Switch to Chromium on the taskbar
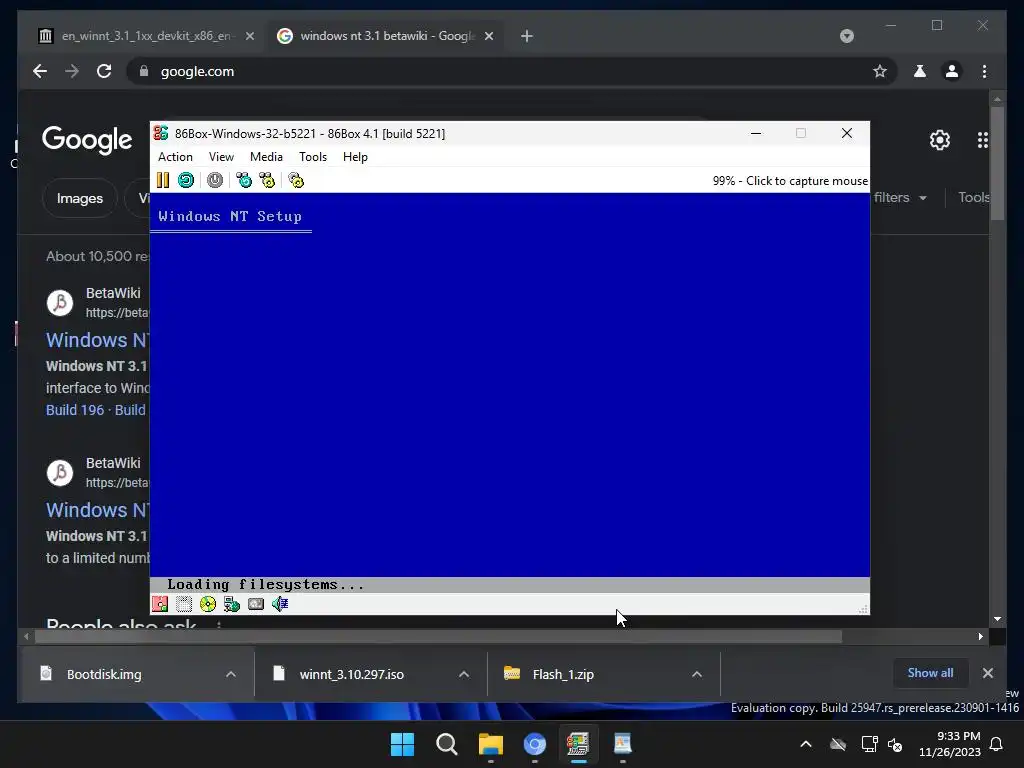 (x=535, y=744)
